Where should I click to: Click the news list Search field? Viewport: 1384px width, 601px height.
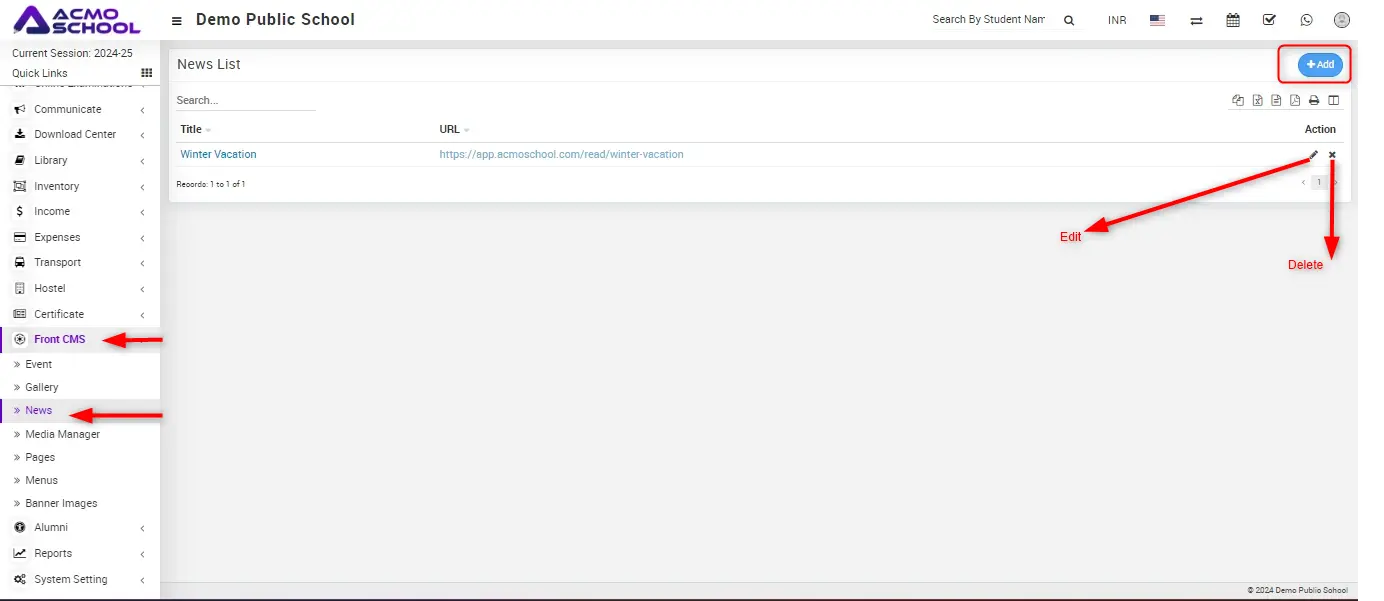[245, 101]
